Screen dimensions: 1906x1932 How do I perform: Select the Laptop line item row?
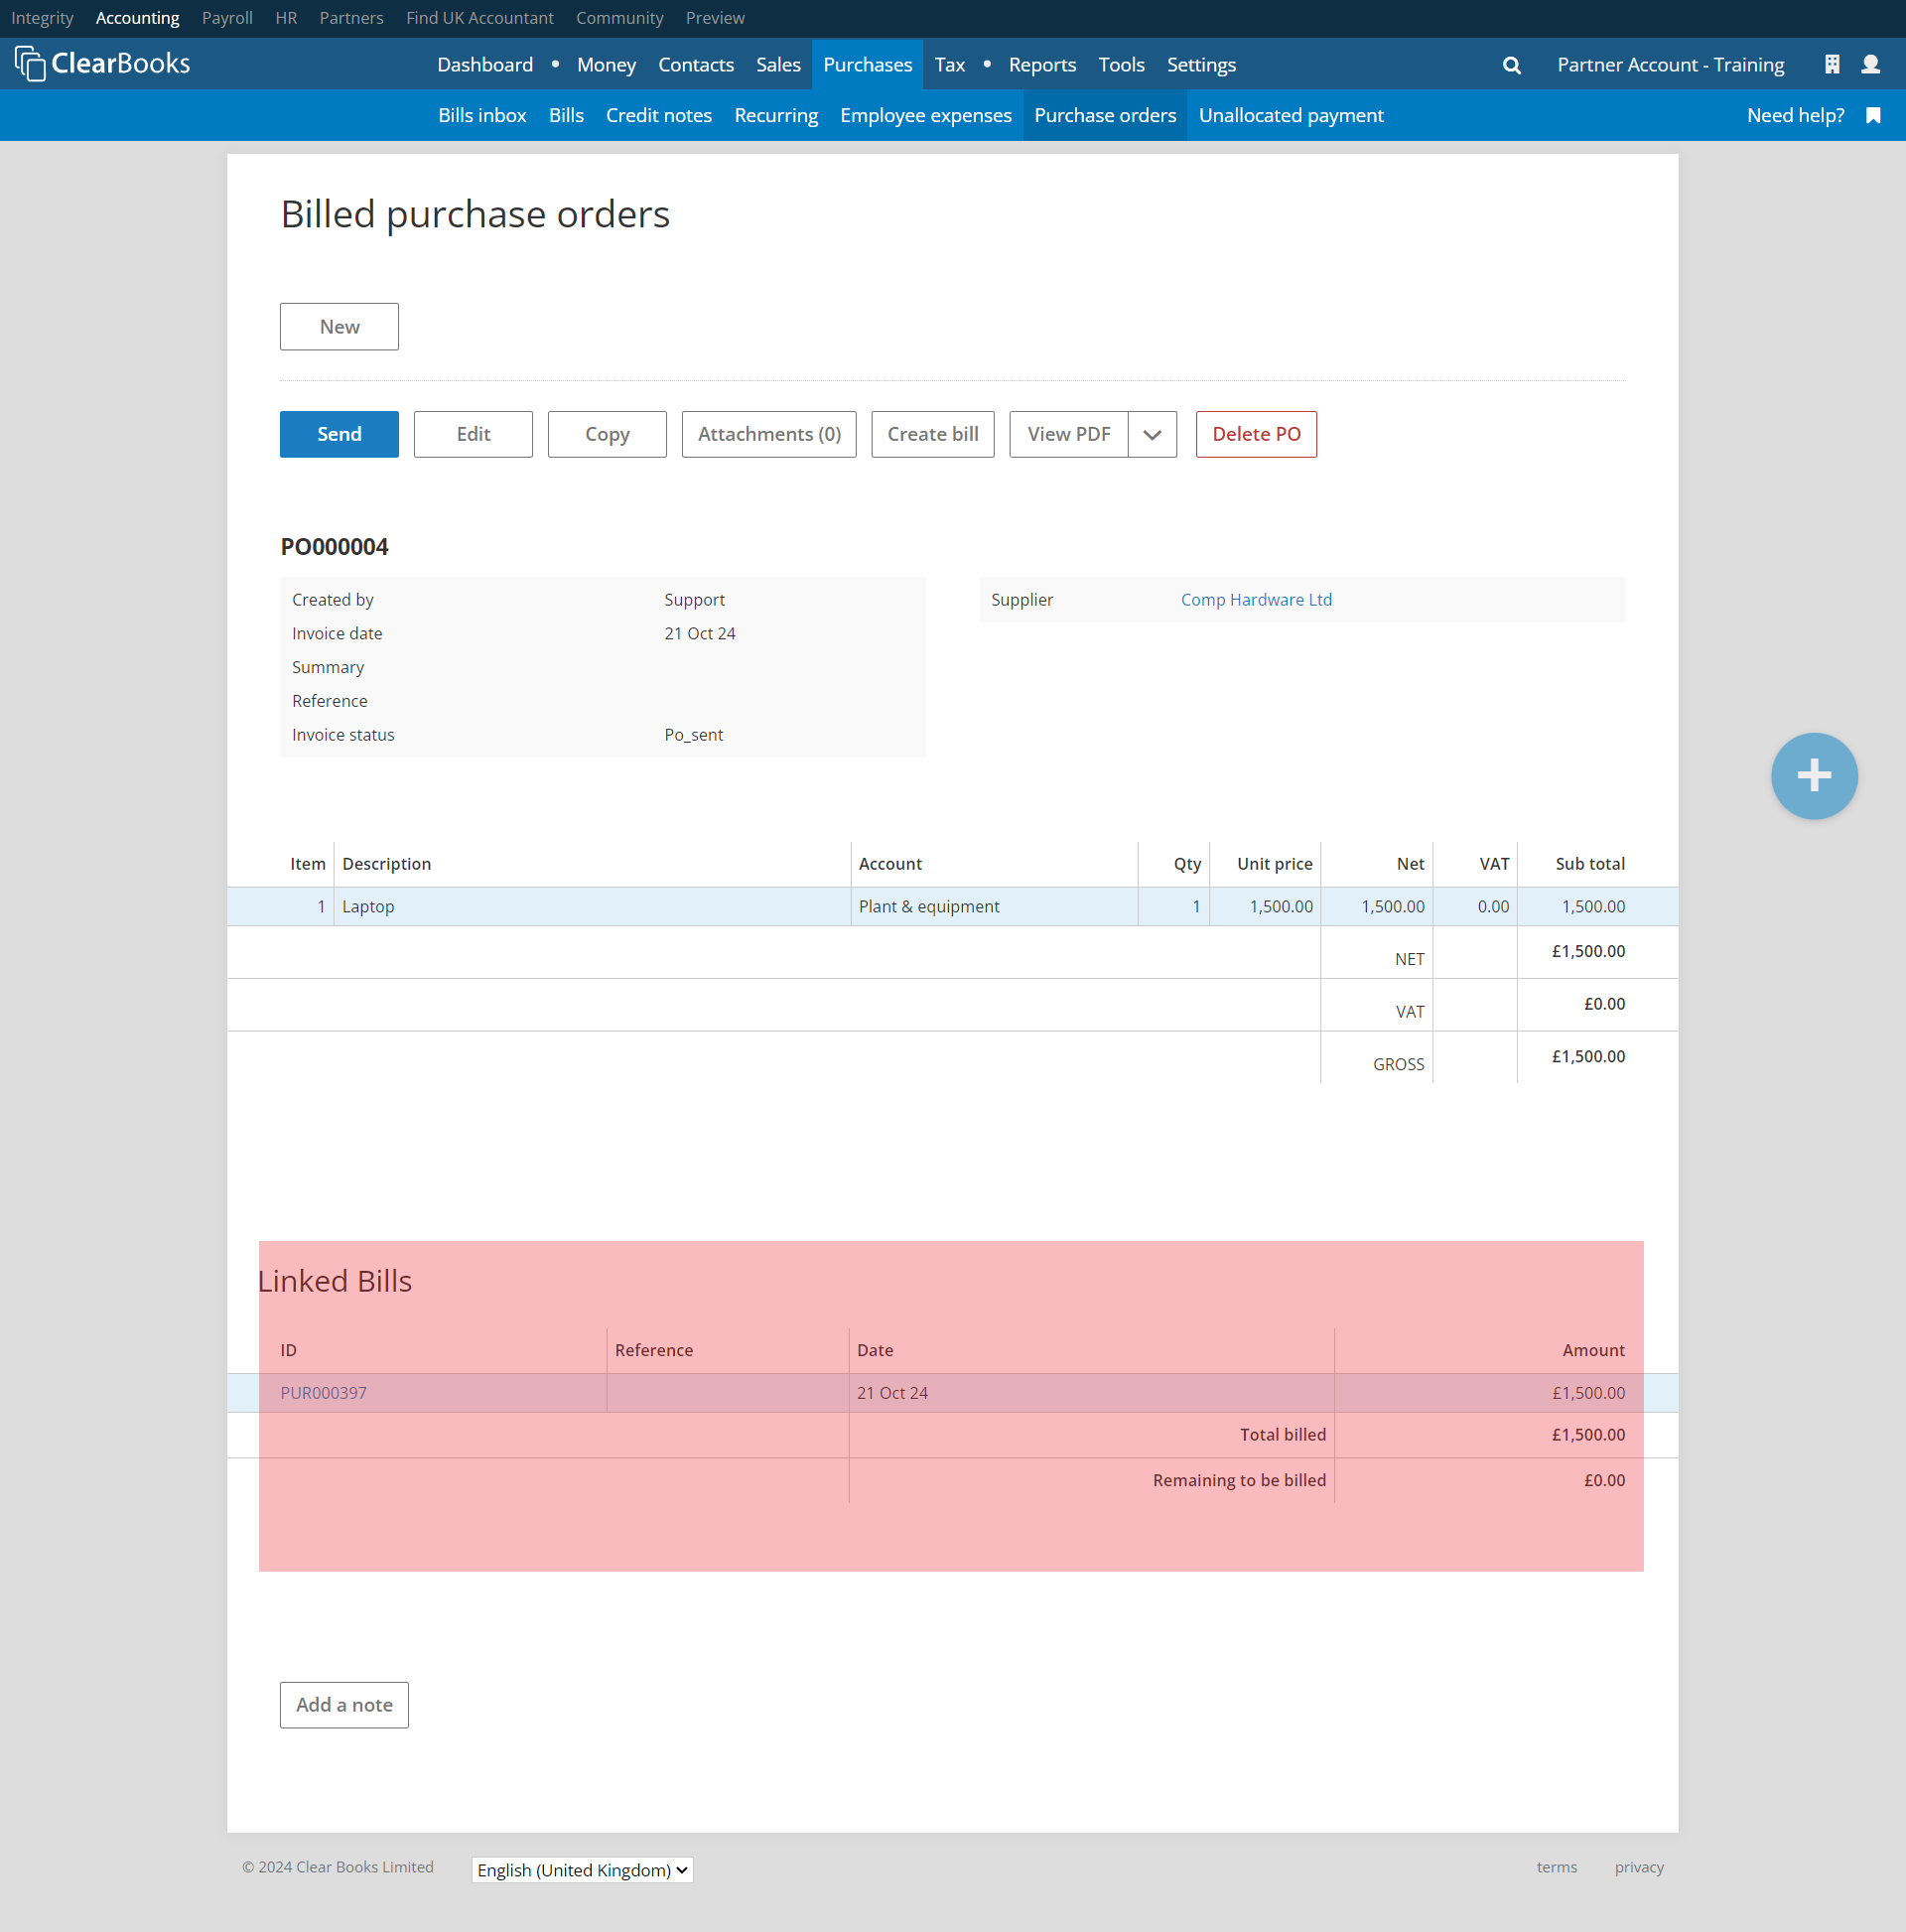point(590,906)
